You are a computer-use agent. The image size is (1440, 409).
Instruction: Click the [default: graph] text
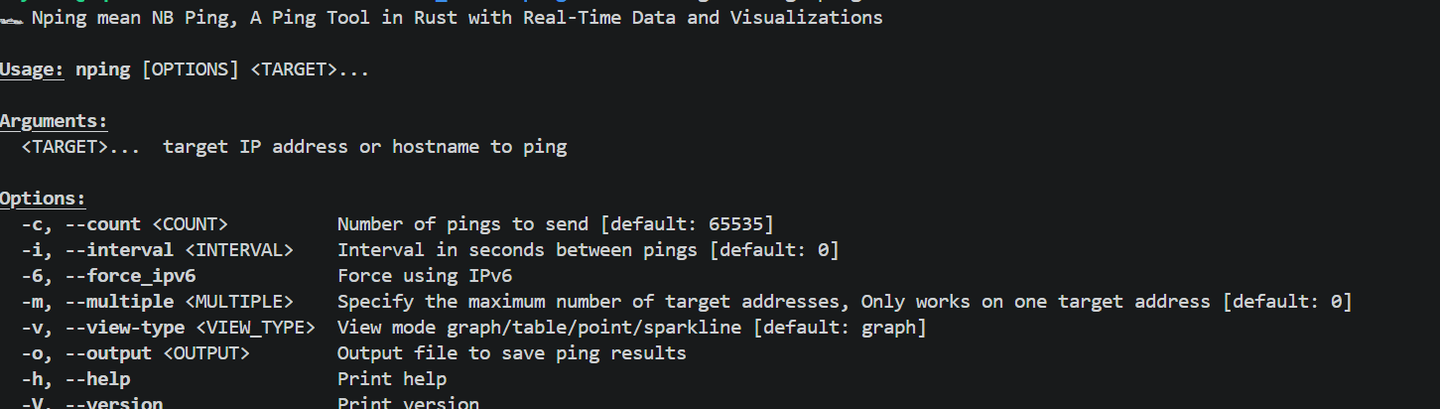tap(843, 328)
